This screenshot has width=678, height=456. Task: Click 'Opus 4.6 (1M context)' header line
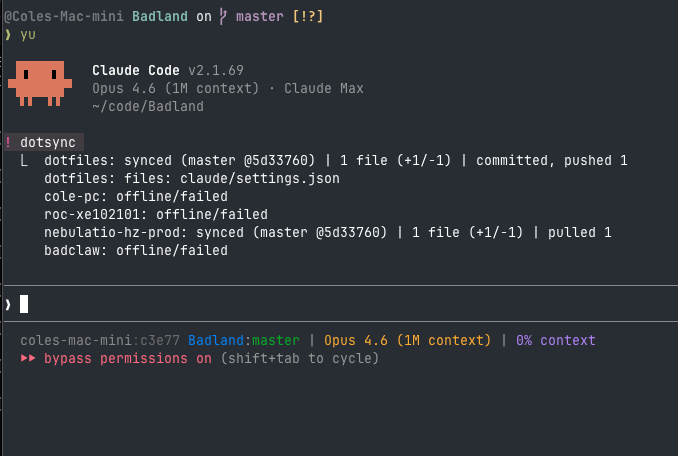point(176,89)
